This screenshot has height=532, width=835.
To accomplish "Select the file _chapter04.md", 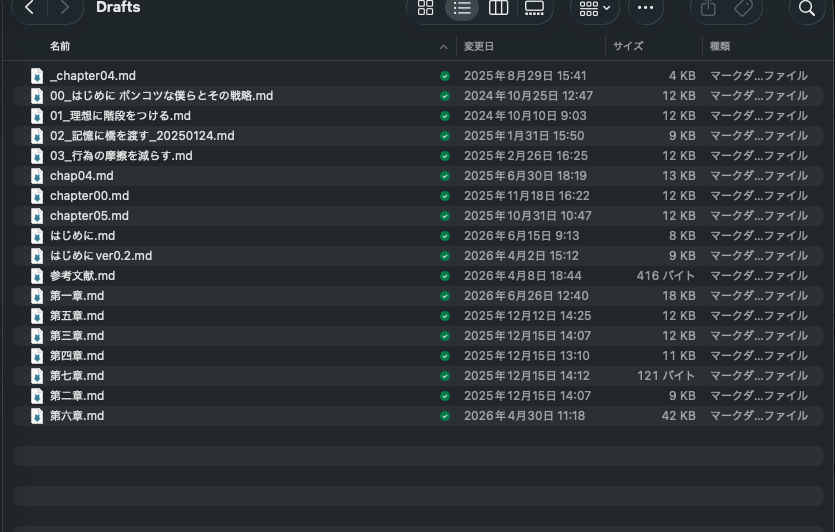I will [x=93, y=76].
